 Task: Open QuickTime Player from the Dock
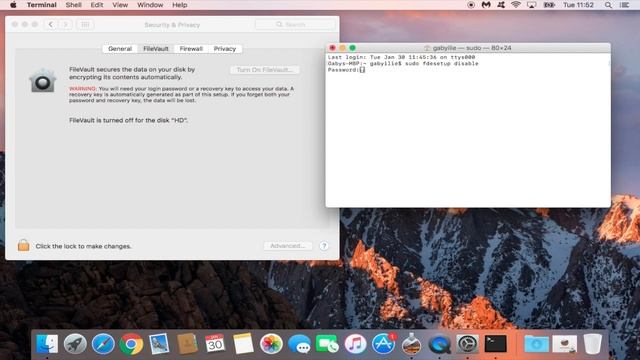click(440, 344)
